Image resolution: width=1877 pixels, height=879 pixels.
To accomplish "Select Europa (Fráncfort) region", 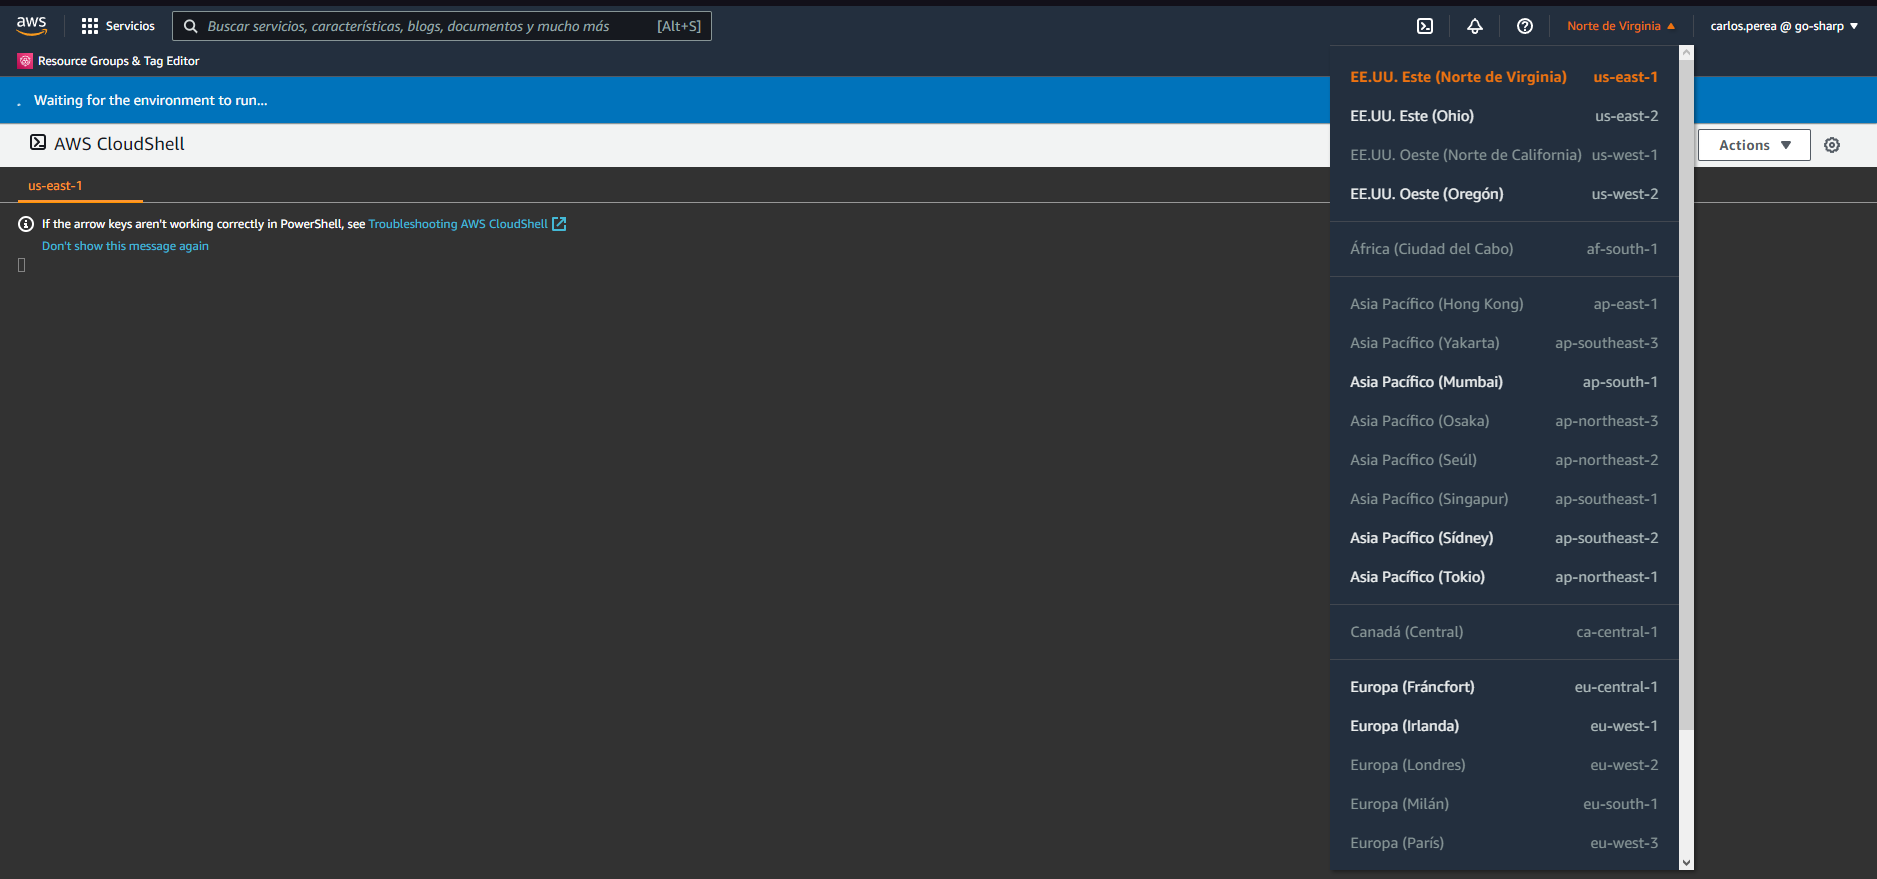I will click(x=1504, y=687).
